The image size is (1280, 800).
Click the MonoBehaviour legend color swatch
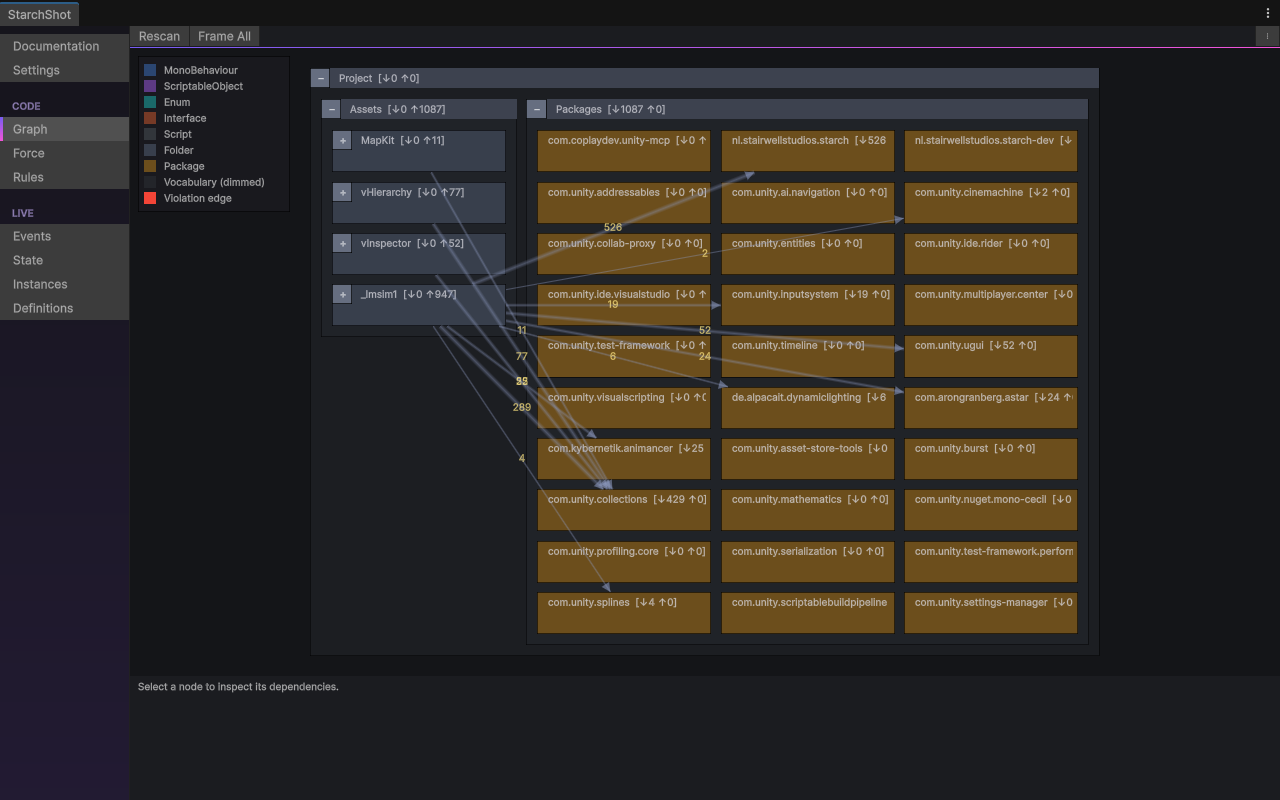pyautogui.click(x=150, y=70)
